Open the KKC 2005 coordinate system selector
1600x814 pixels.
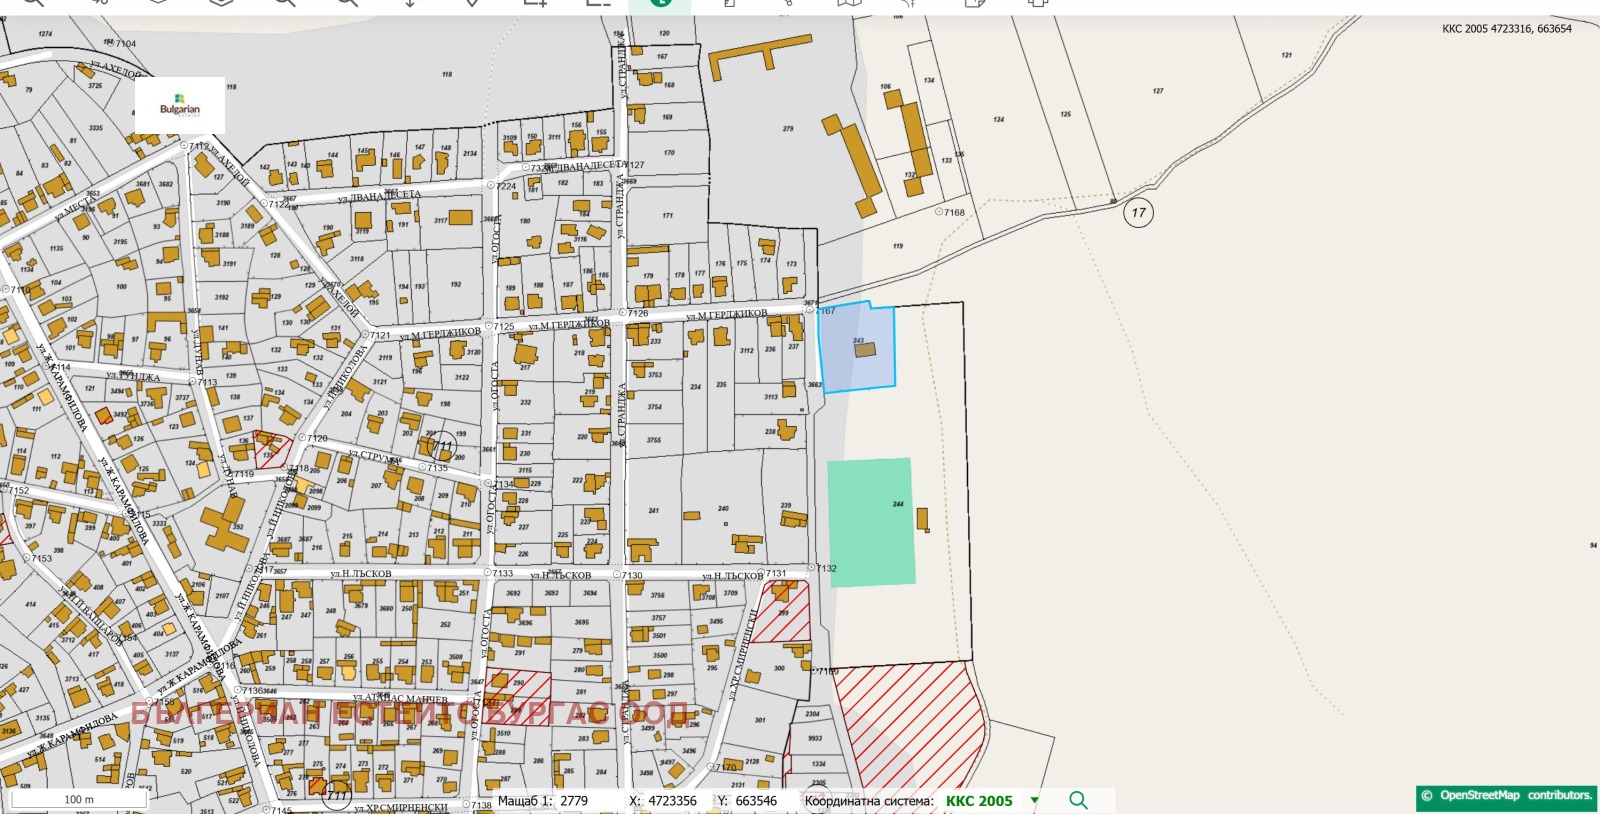tap(978, 801)
